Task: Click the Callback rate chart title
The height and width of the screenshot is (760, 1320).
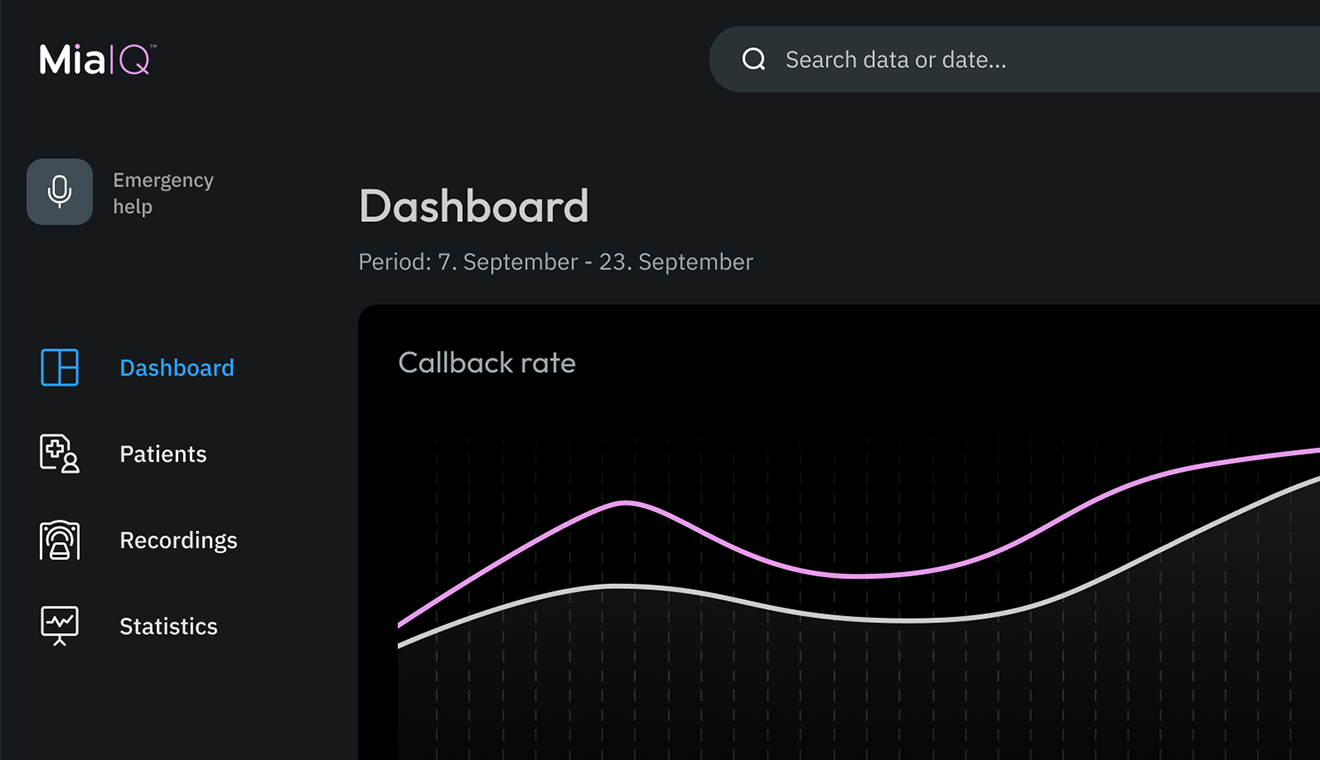Action: coord(487,362)
